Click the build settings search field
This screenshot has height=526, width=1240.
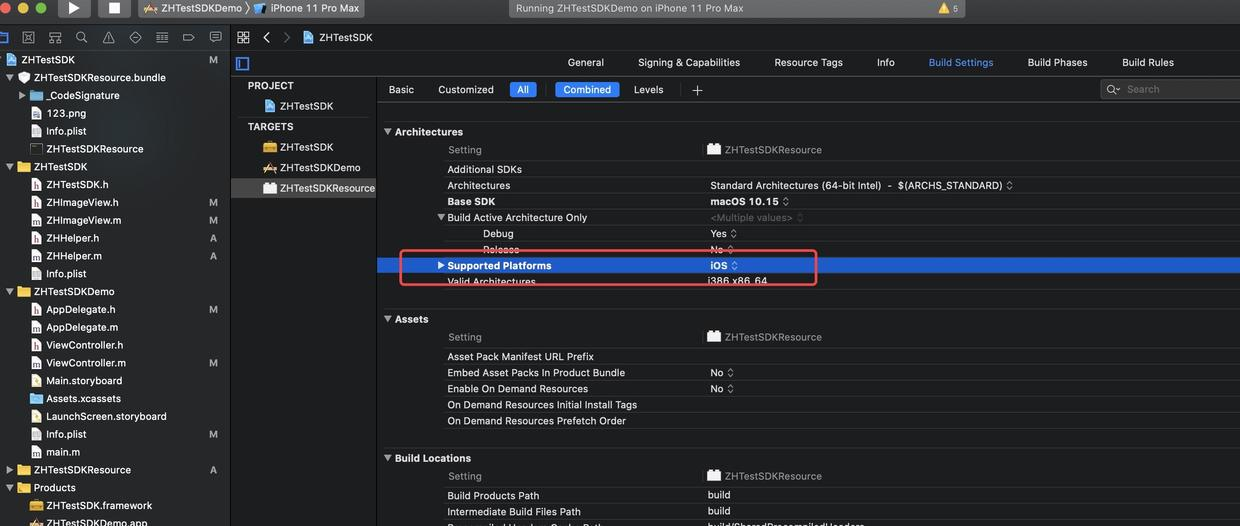[1172, 89]
